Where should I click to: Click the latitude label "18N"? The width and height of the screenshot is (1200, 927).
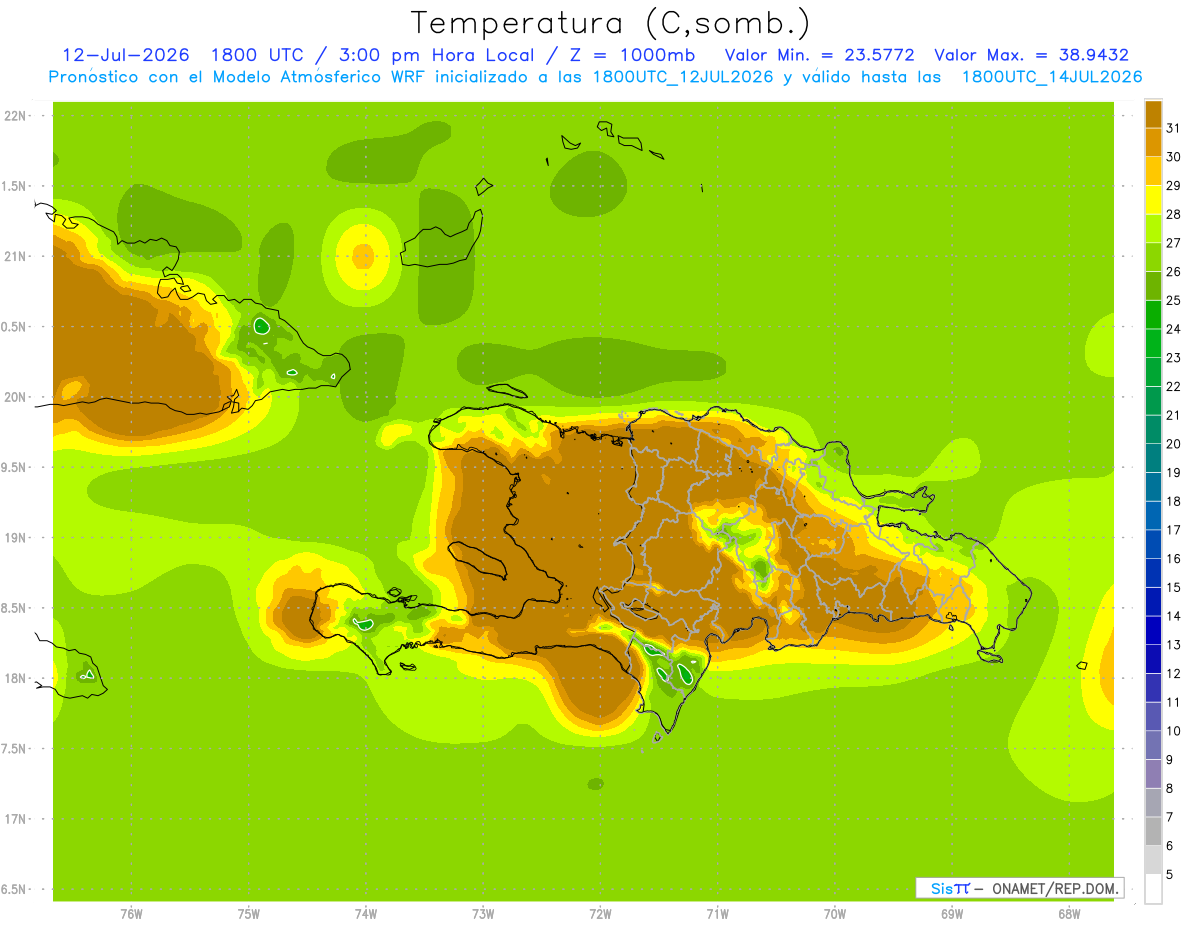pos(16,678)
